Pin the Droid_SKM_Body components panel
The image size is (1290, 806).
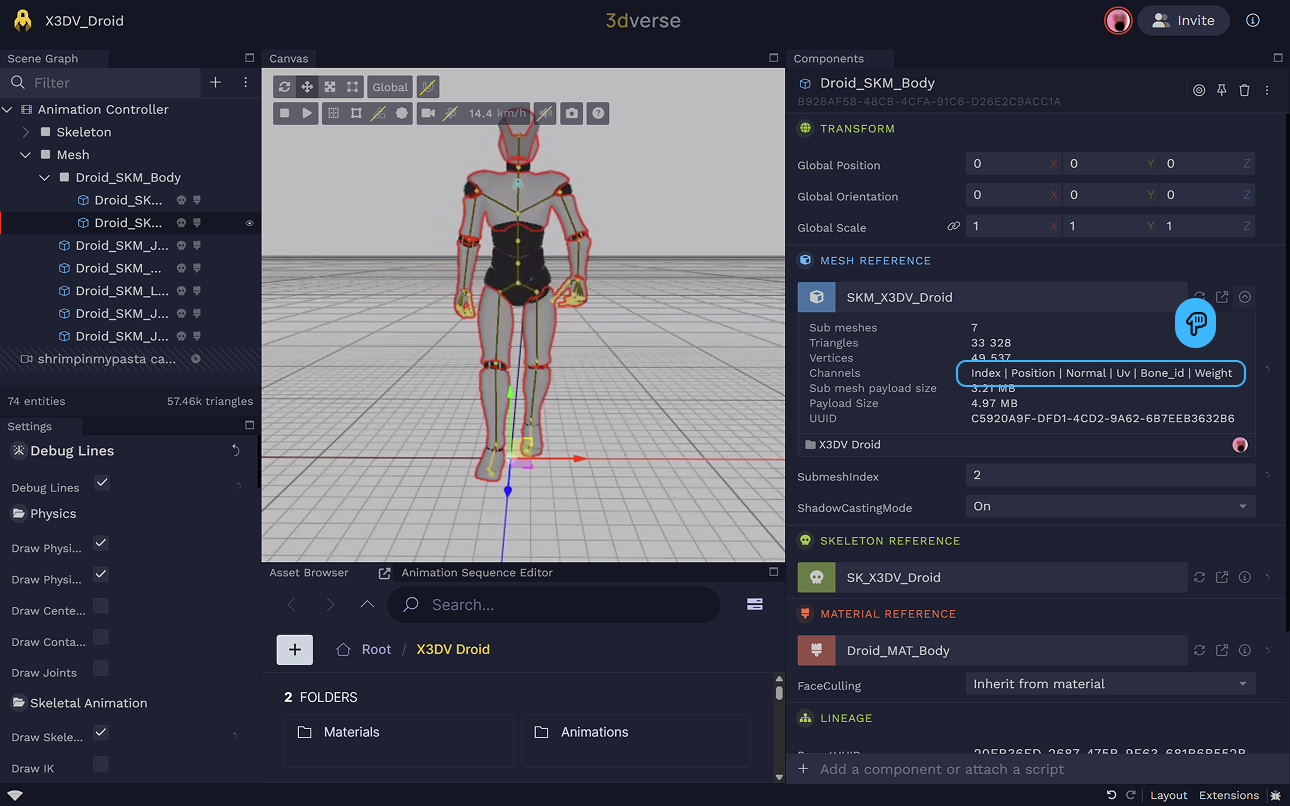(x=1221, y=90)
